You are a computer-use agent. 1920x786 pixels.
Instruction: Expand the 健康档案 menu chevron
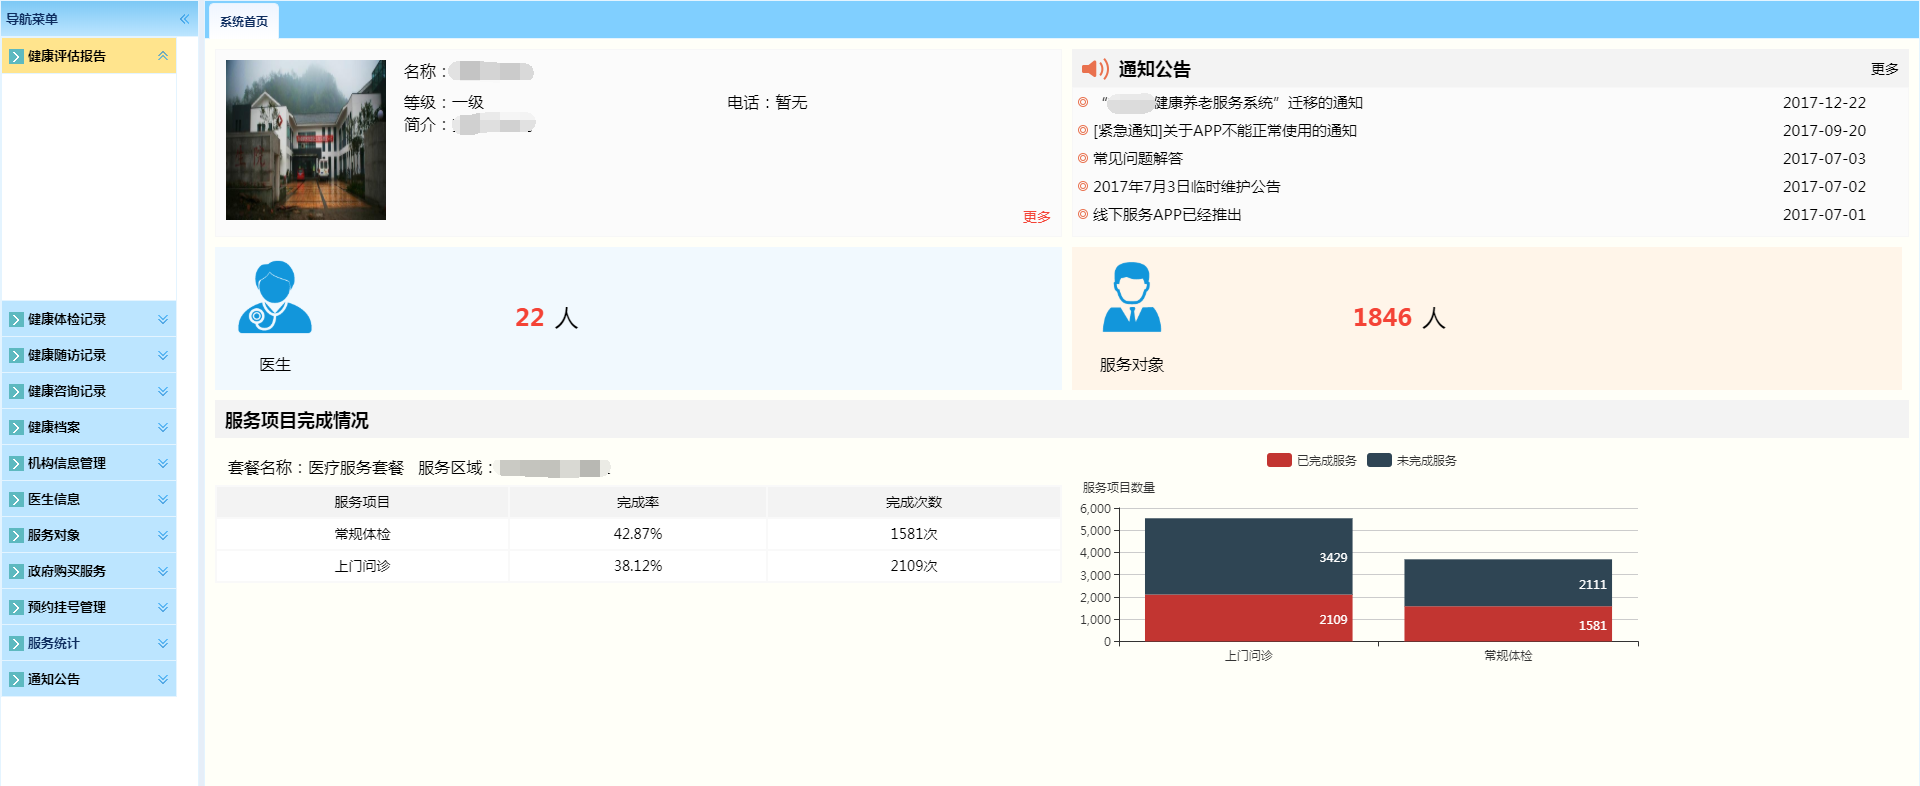click(x=163, y=428)
